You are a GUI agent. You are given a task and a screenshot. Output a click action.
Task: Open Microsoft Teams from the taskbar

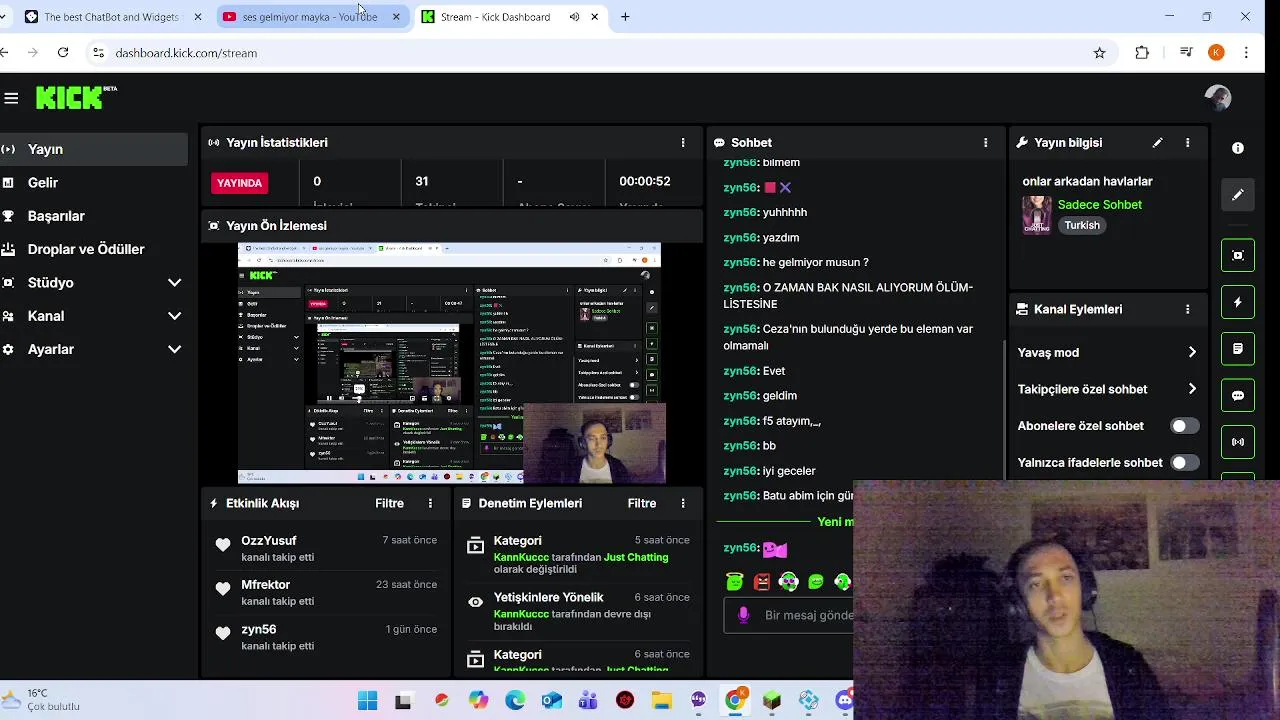(x=588, y=701)
